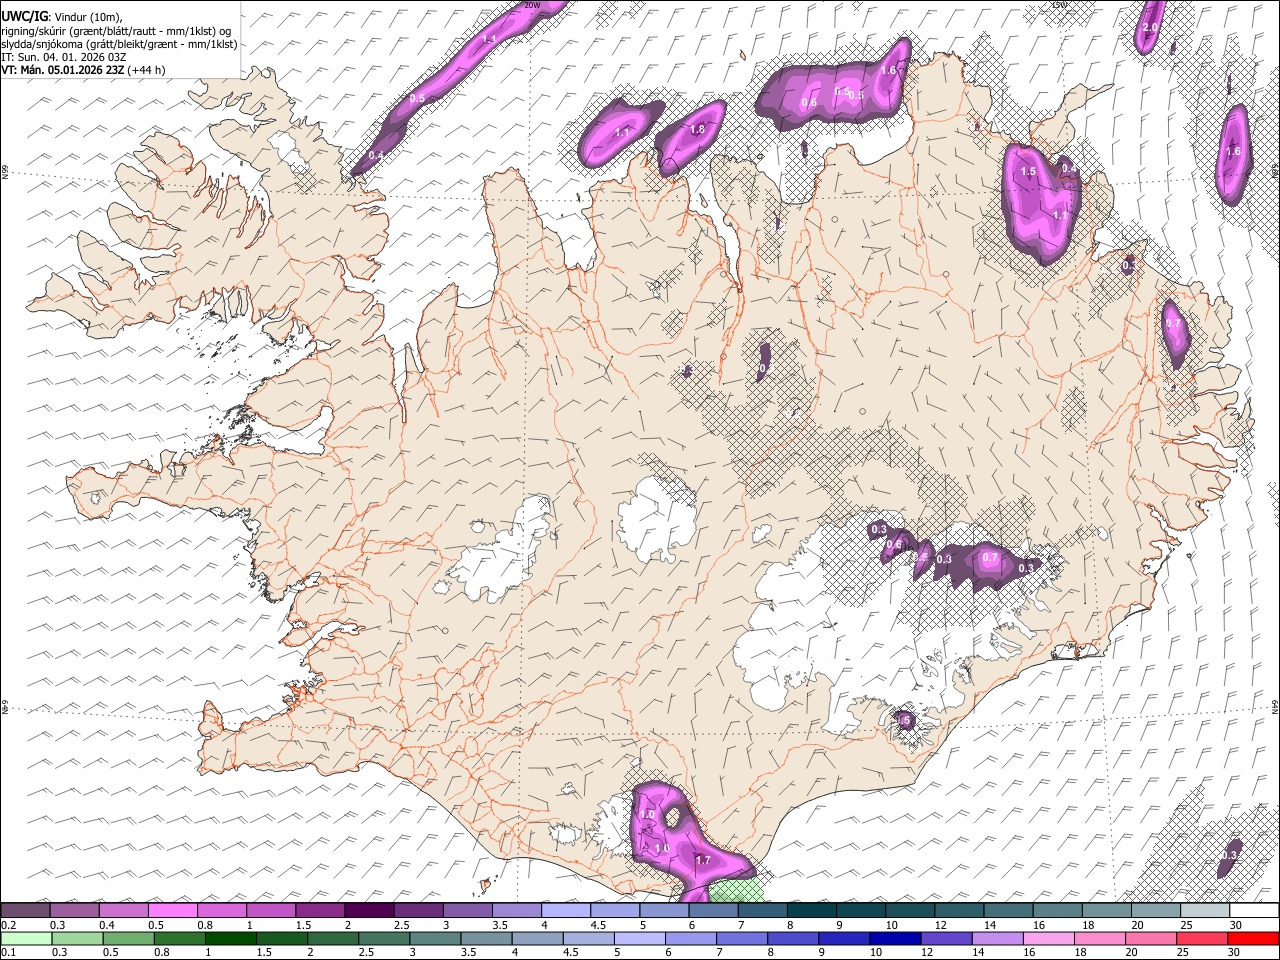Select the lower rain legend swatch starting at 3.5
Viewport: 1280px width, 960px height.
[487, 938]
